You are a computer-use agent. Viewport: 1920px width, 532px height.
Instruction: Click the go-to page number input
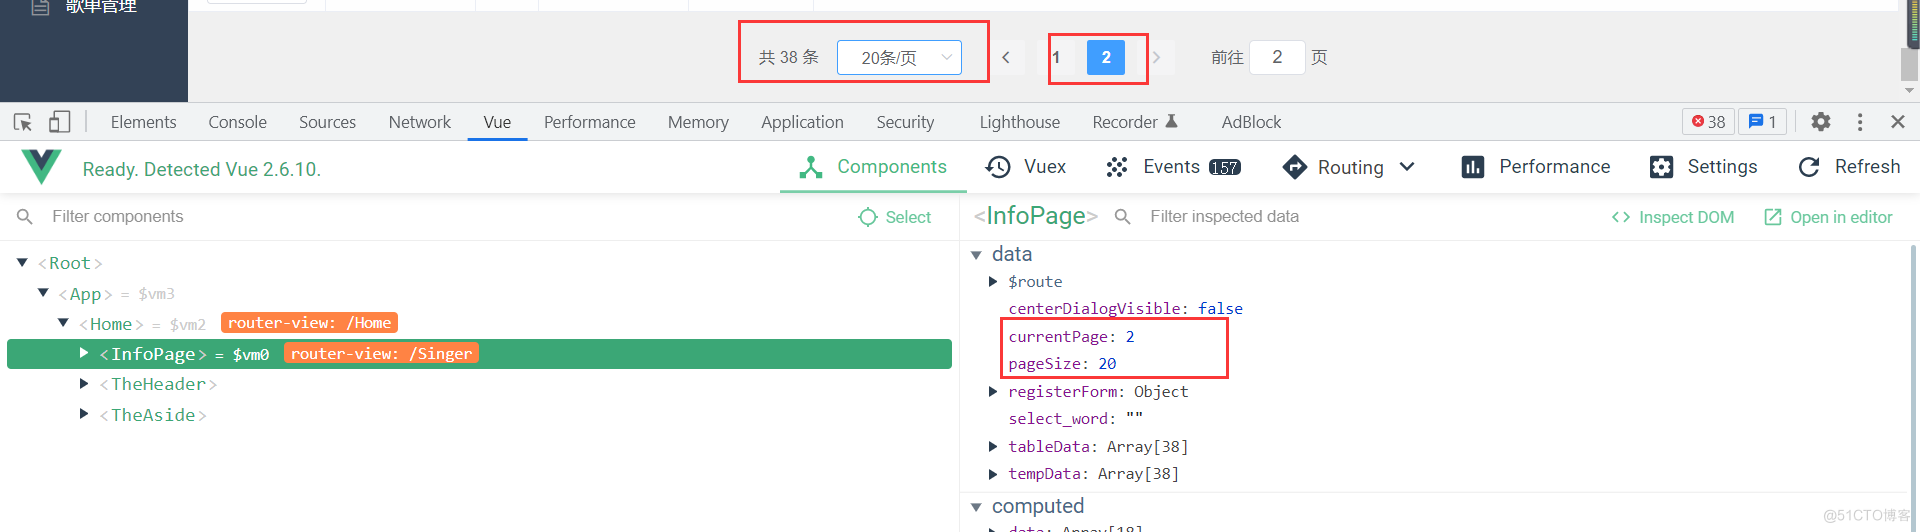point(1277,58)
